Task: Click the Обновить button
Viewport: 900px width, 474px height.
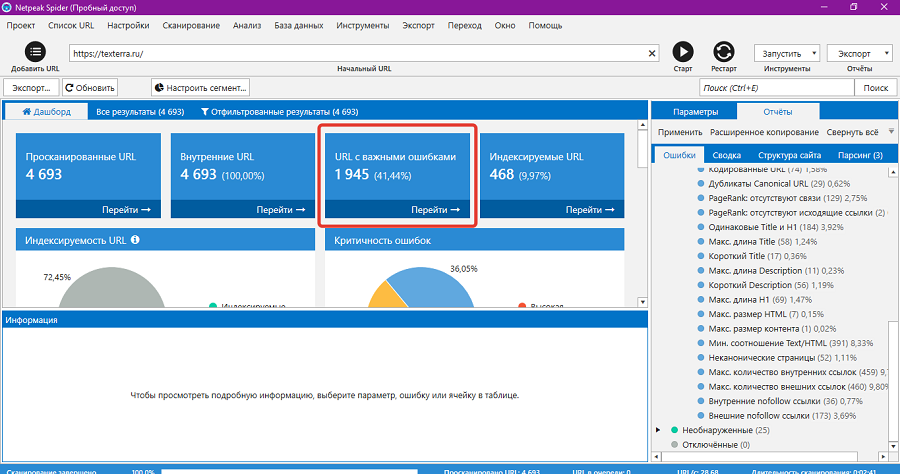Action: tap(90, 88)
